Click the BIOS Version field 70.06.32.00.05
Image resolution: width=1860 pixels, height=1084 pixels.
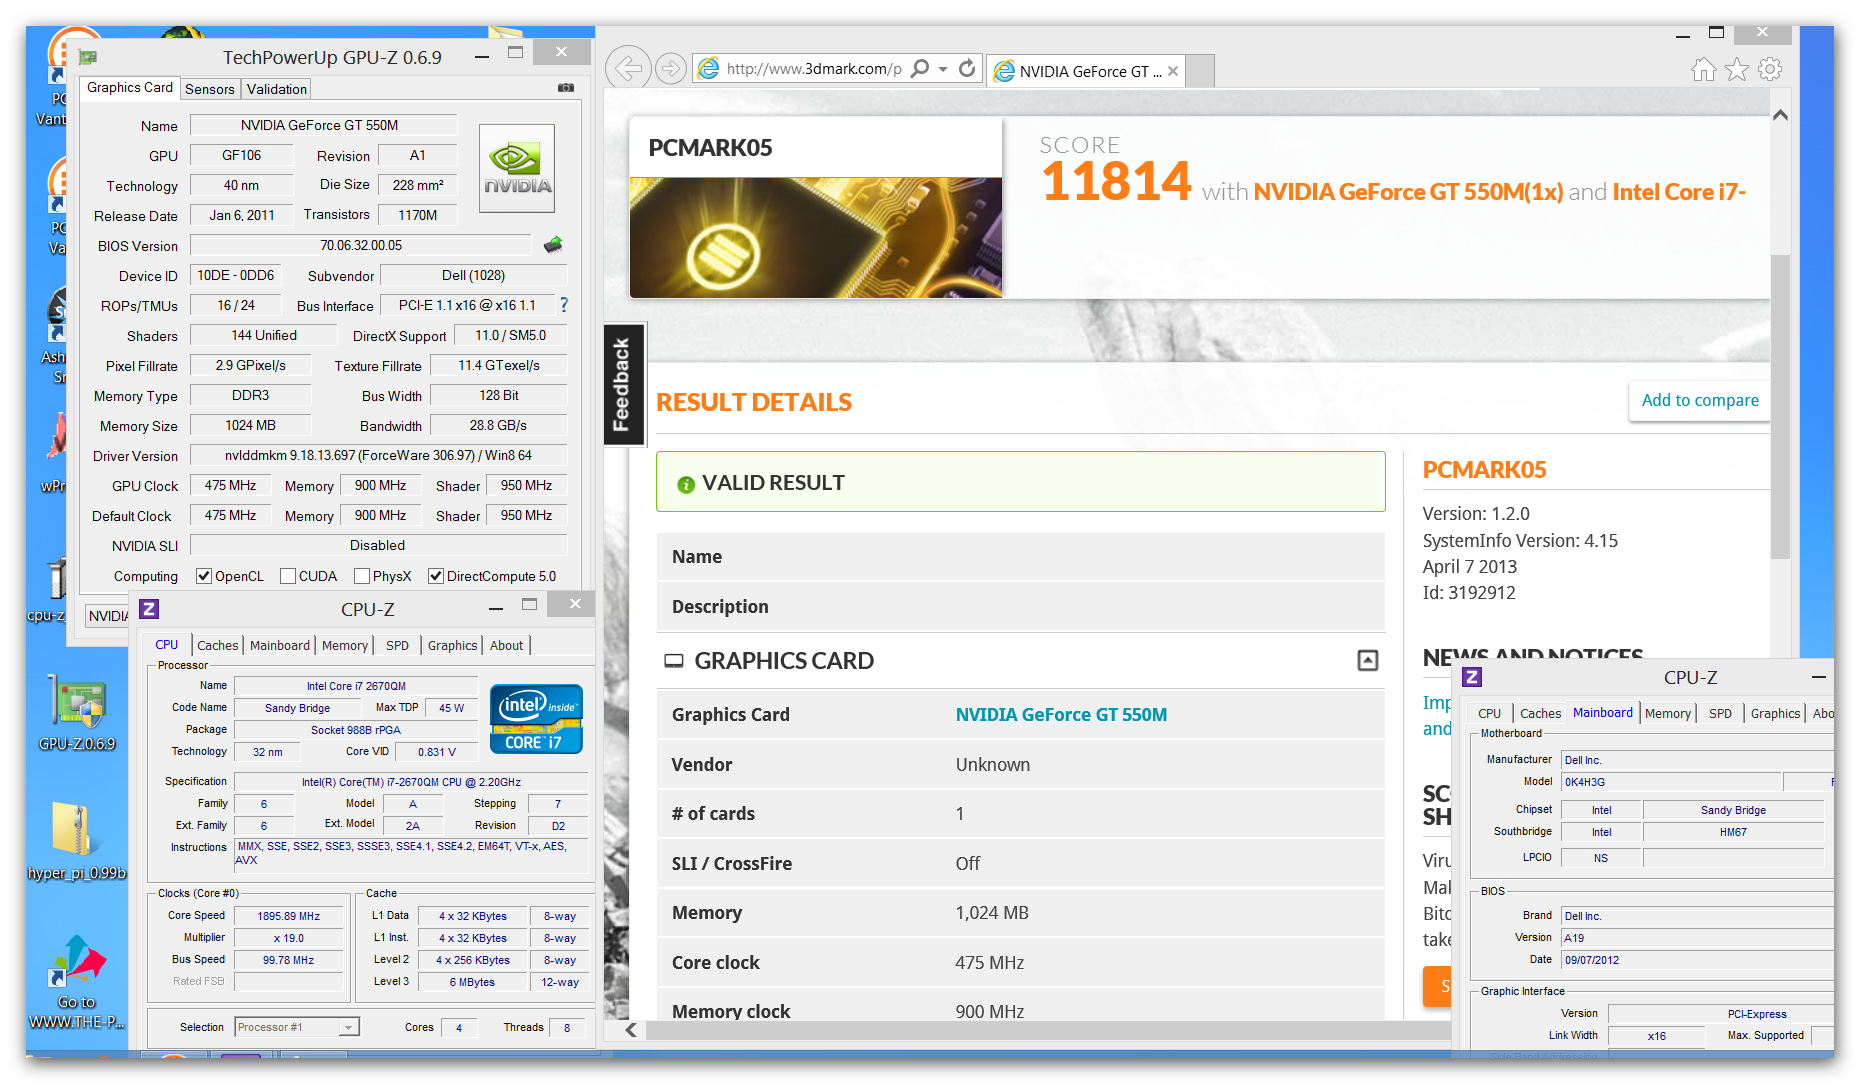361,245
